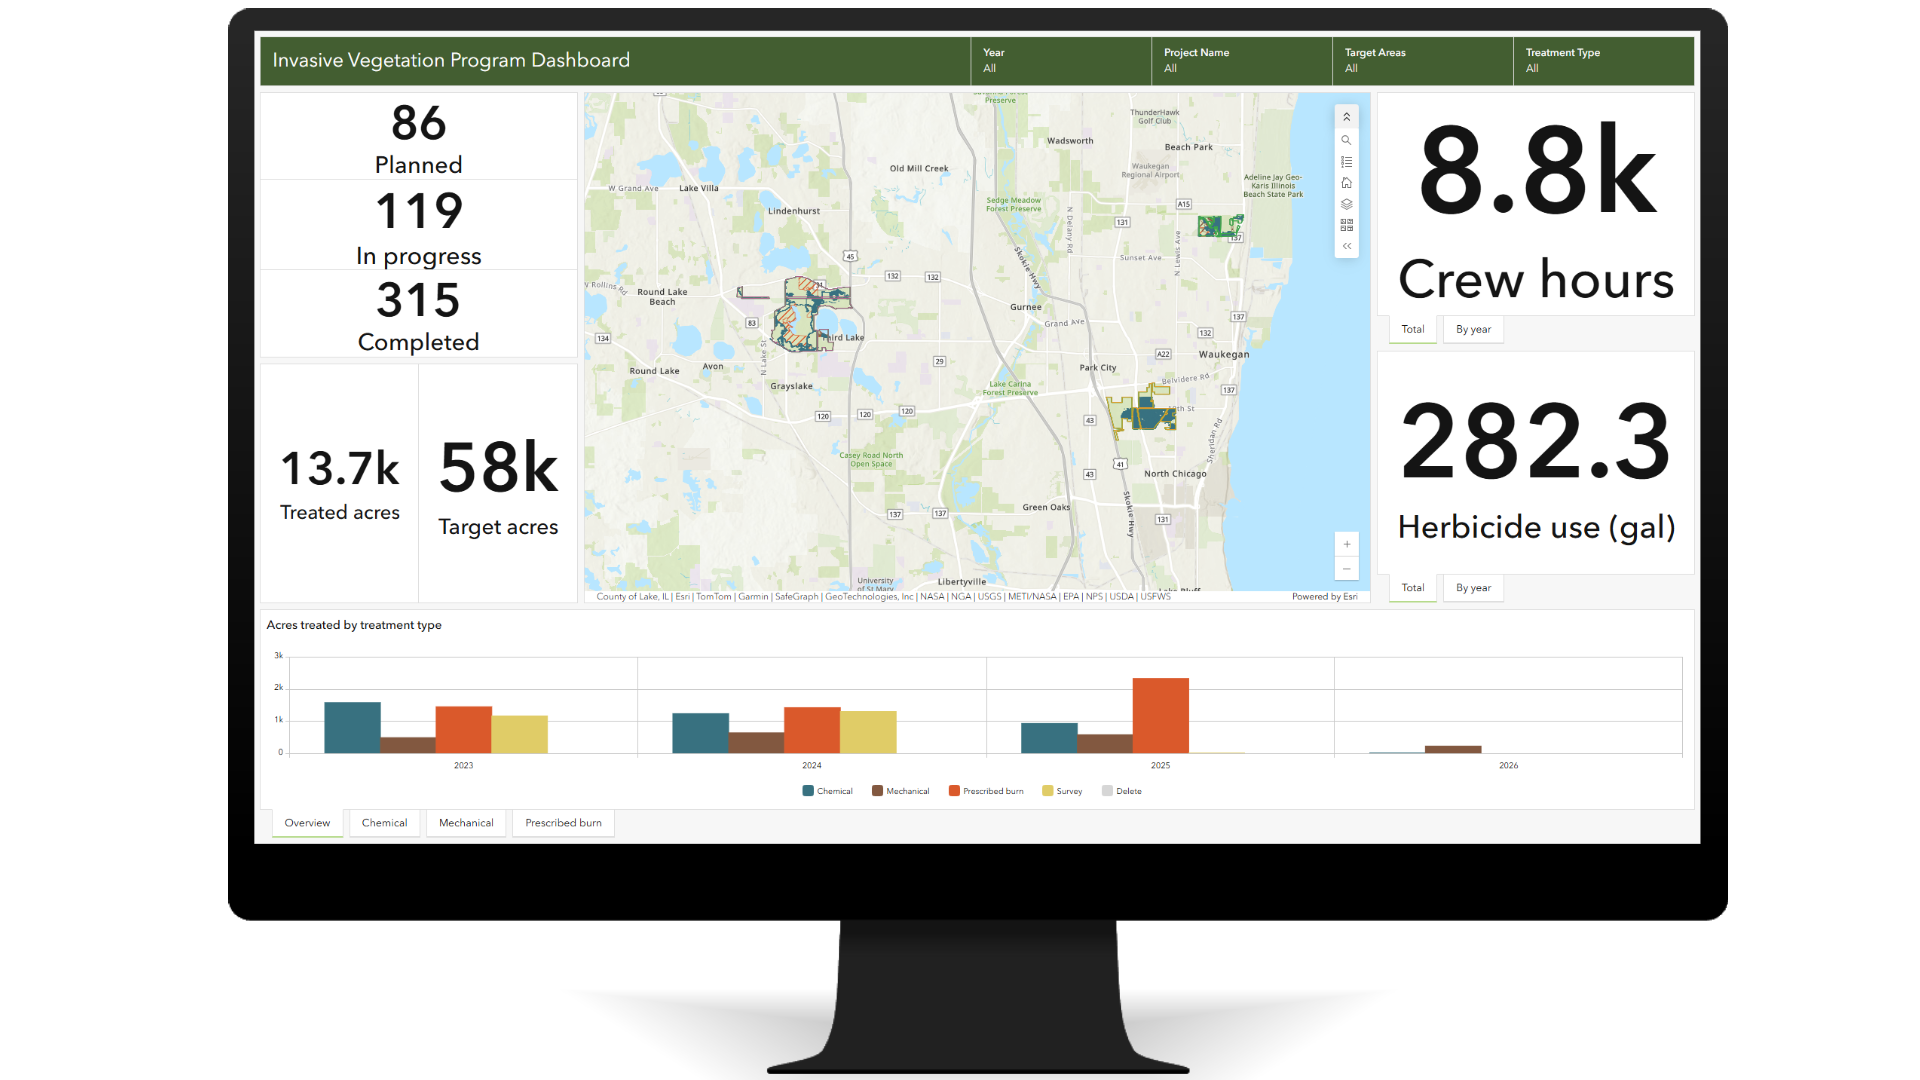
Task: Click the Prescribed burn legend swatch
Action: (x=954, y=790)
